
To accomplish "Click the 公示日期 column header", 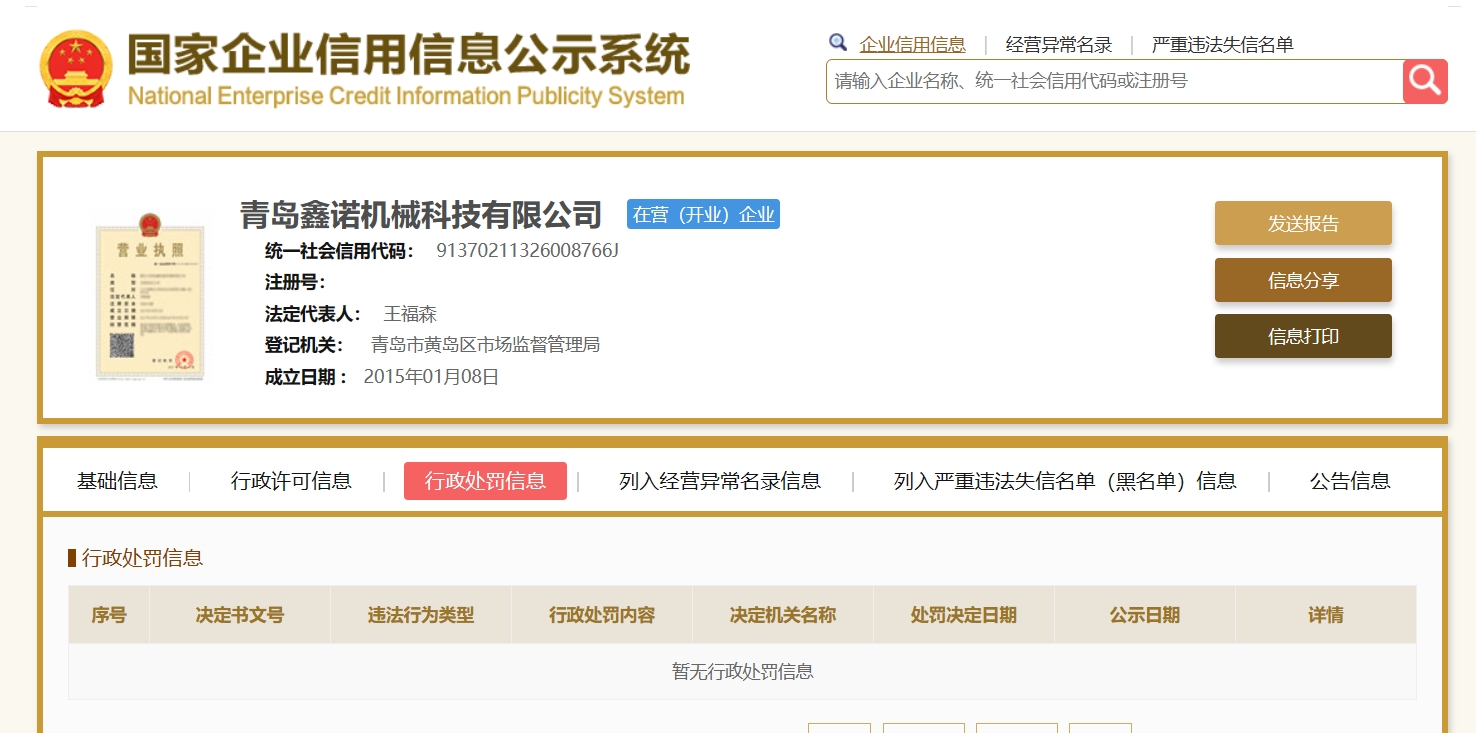I will (1145, 615).
